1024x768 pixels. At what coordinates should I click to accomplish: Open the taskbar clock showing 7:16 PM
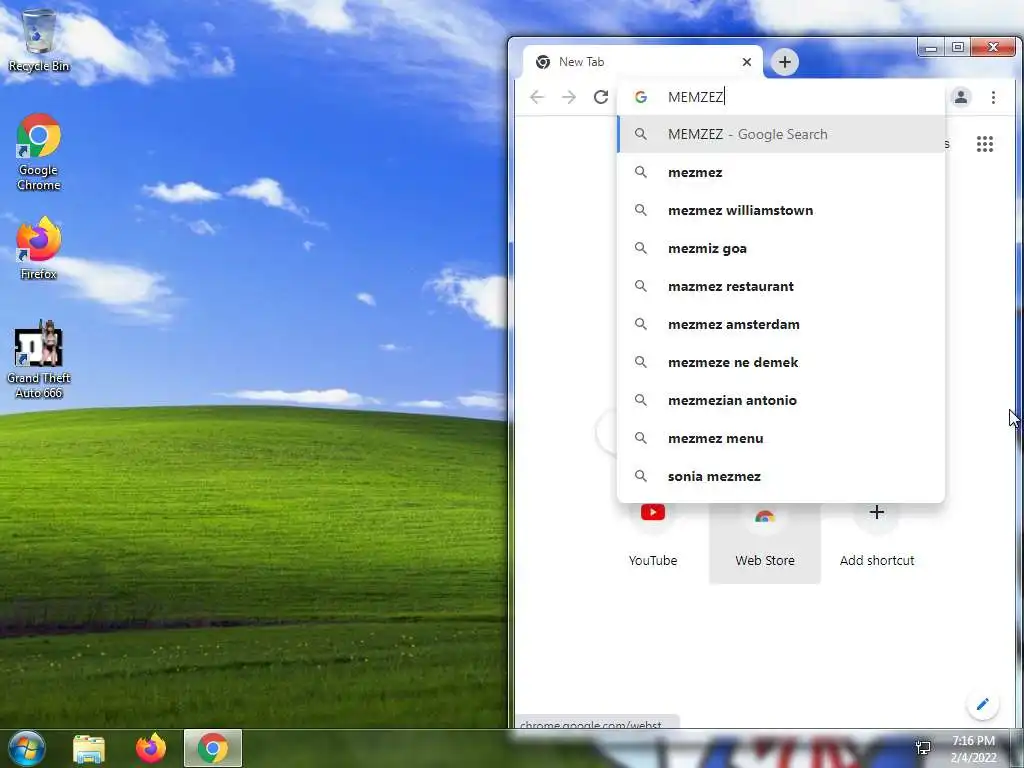973,749
